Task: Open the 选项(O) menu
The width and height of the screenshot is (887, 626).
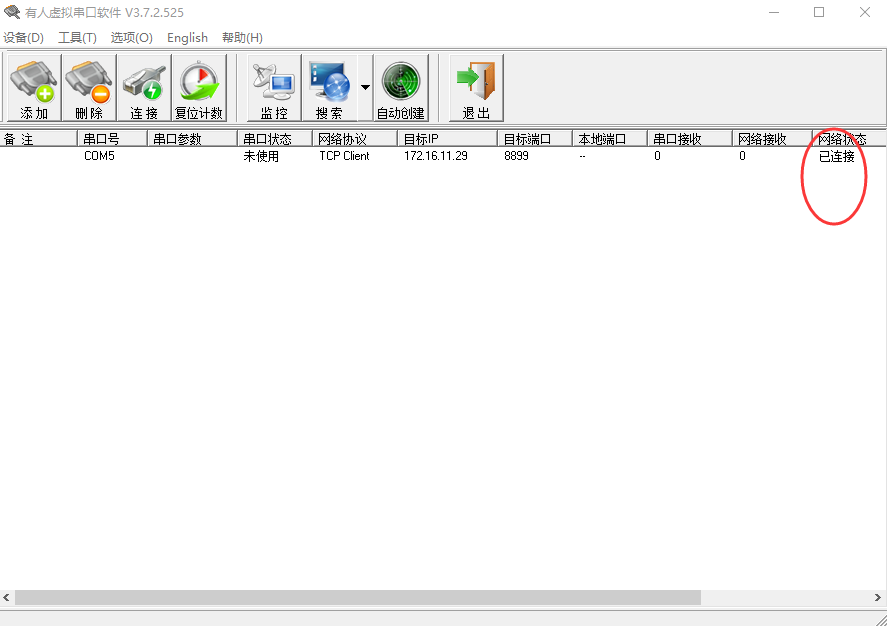Action: (x=131, y=38)
